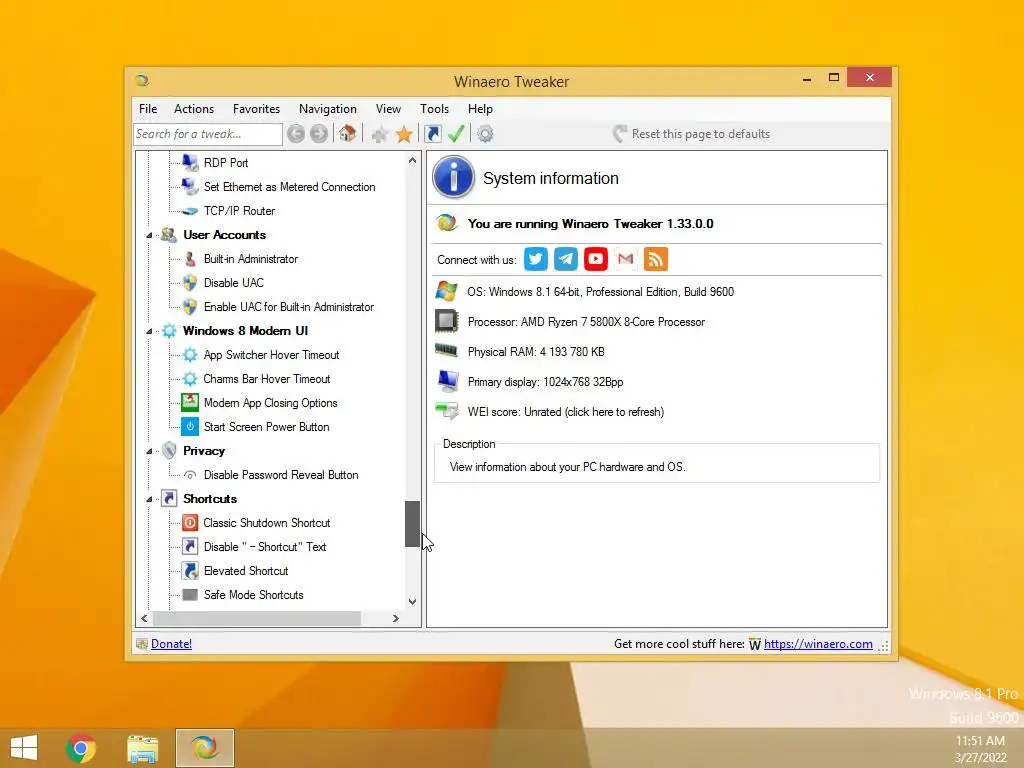Select Enable UAC for Built-in Administrator

(x=289, y=307)
